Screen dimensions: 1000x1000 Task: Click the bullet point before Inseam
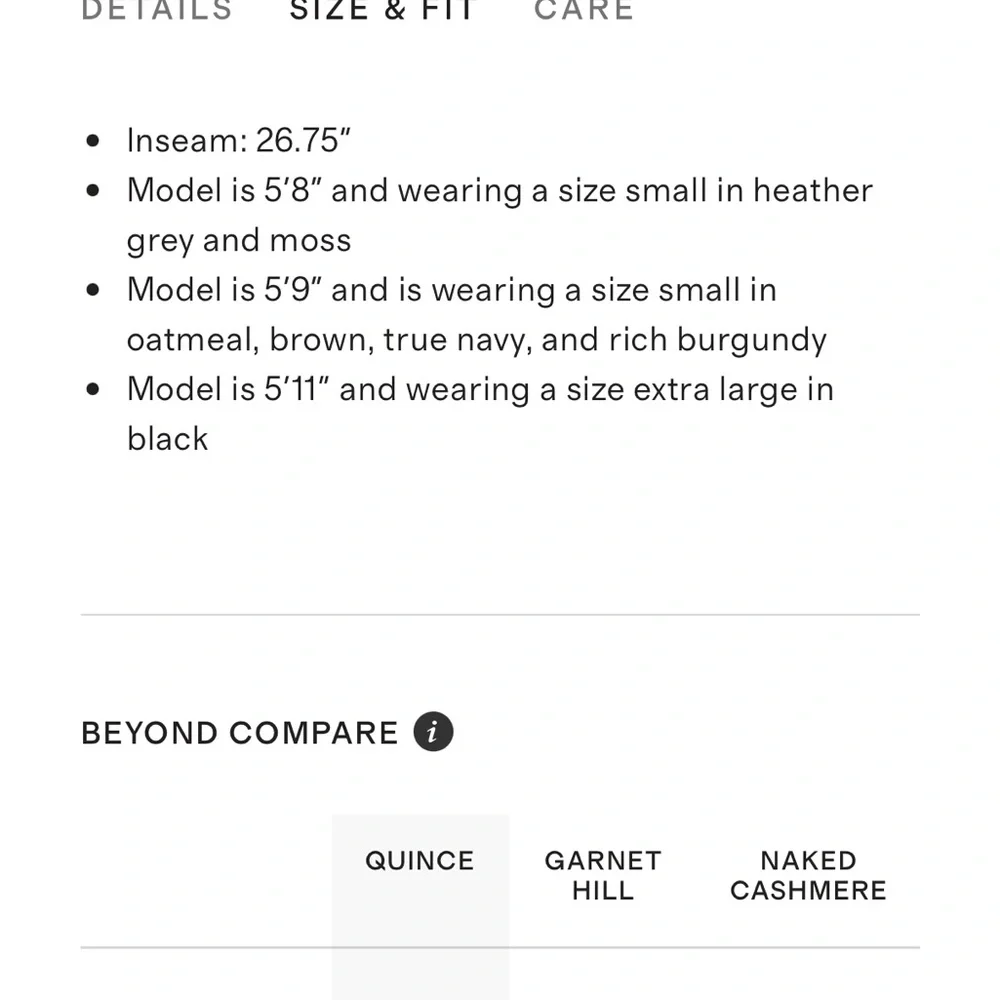[x=94, y=141]
